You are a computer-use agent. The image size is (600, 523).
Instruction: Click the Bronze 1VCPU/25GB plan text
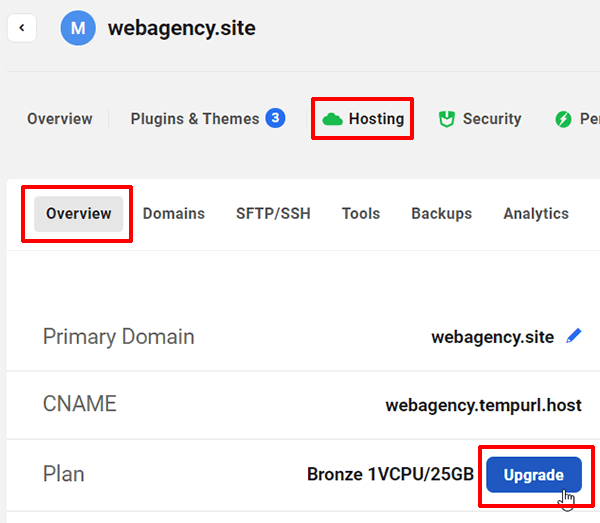(x=390, y=475)
